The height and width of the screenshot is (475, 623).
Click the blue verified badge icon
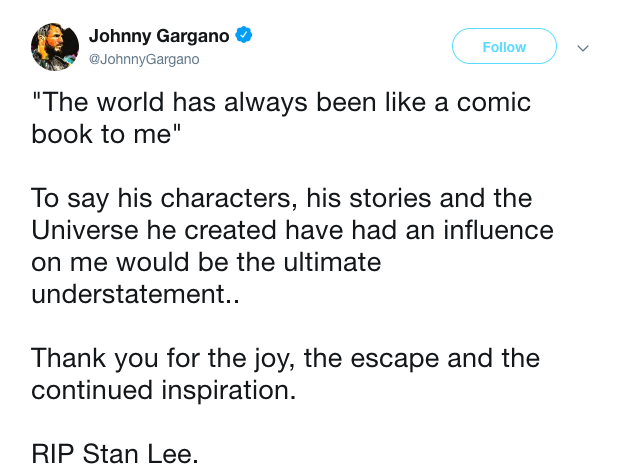244,36
